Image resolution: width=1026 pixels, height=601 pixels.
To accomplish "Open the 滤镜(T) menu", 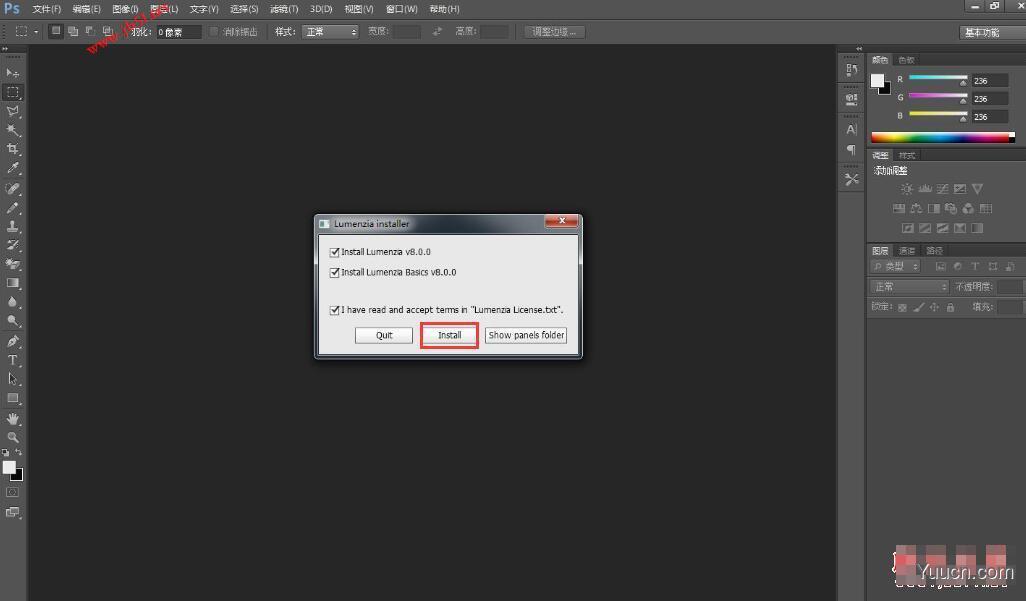I will (284, 9).
